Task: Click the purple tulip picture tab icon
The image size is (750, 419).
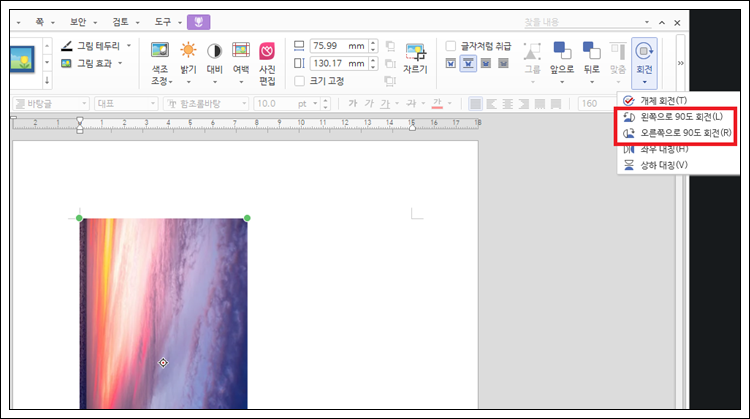Action: click(x=199, y=22)
